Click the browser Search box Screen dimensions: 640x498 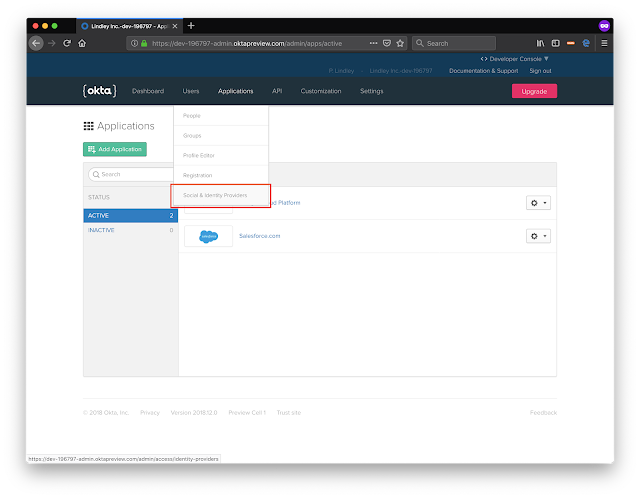(454, 43)
